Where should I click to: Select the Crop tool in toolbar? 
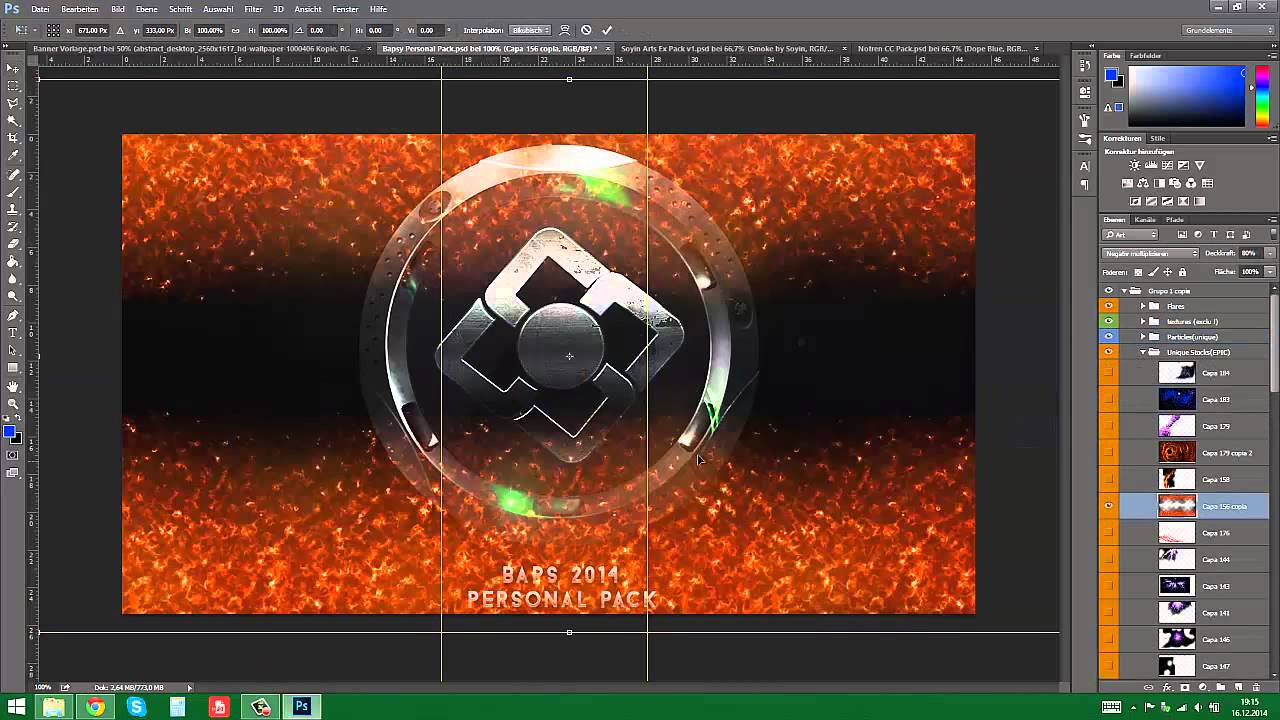coord(13,138)
